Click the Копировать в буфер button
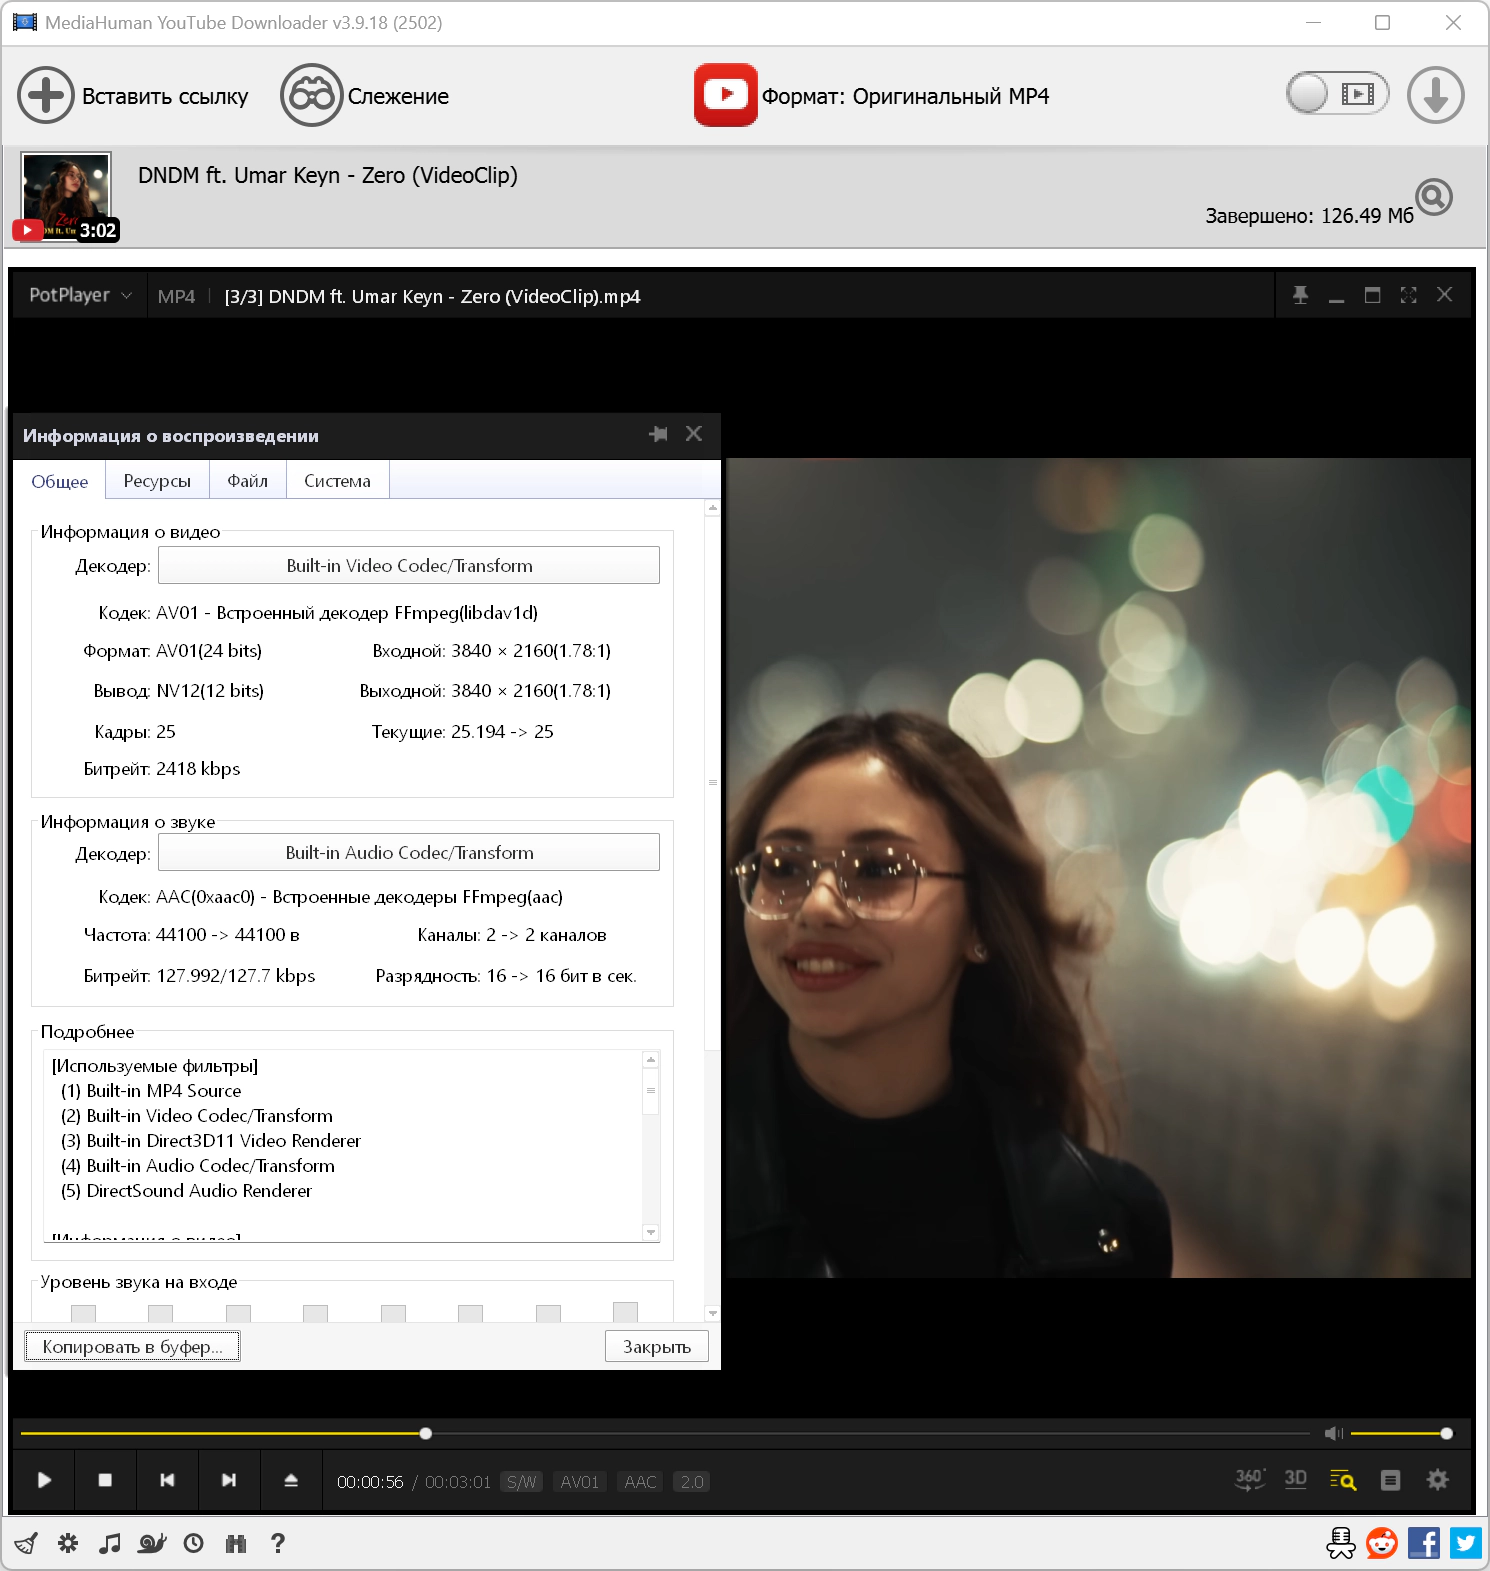Screen dimensions: 1490x1571 coord(132,1347)
